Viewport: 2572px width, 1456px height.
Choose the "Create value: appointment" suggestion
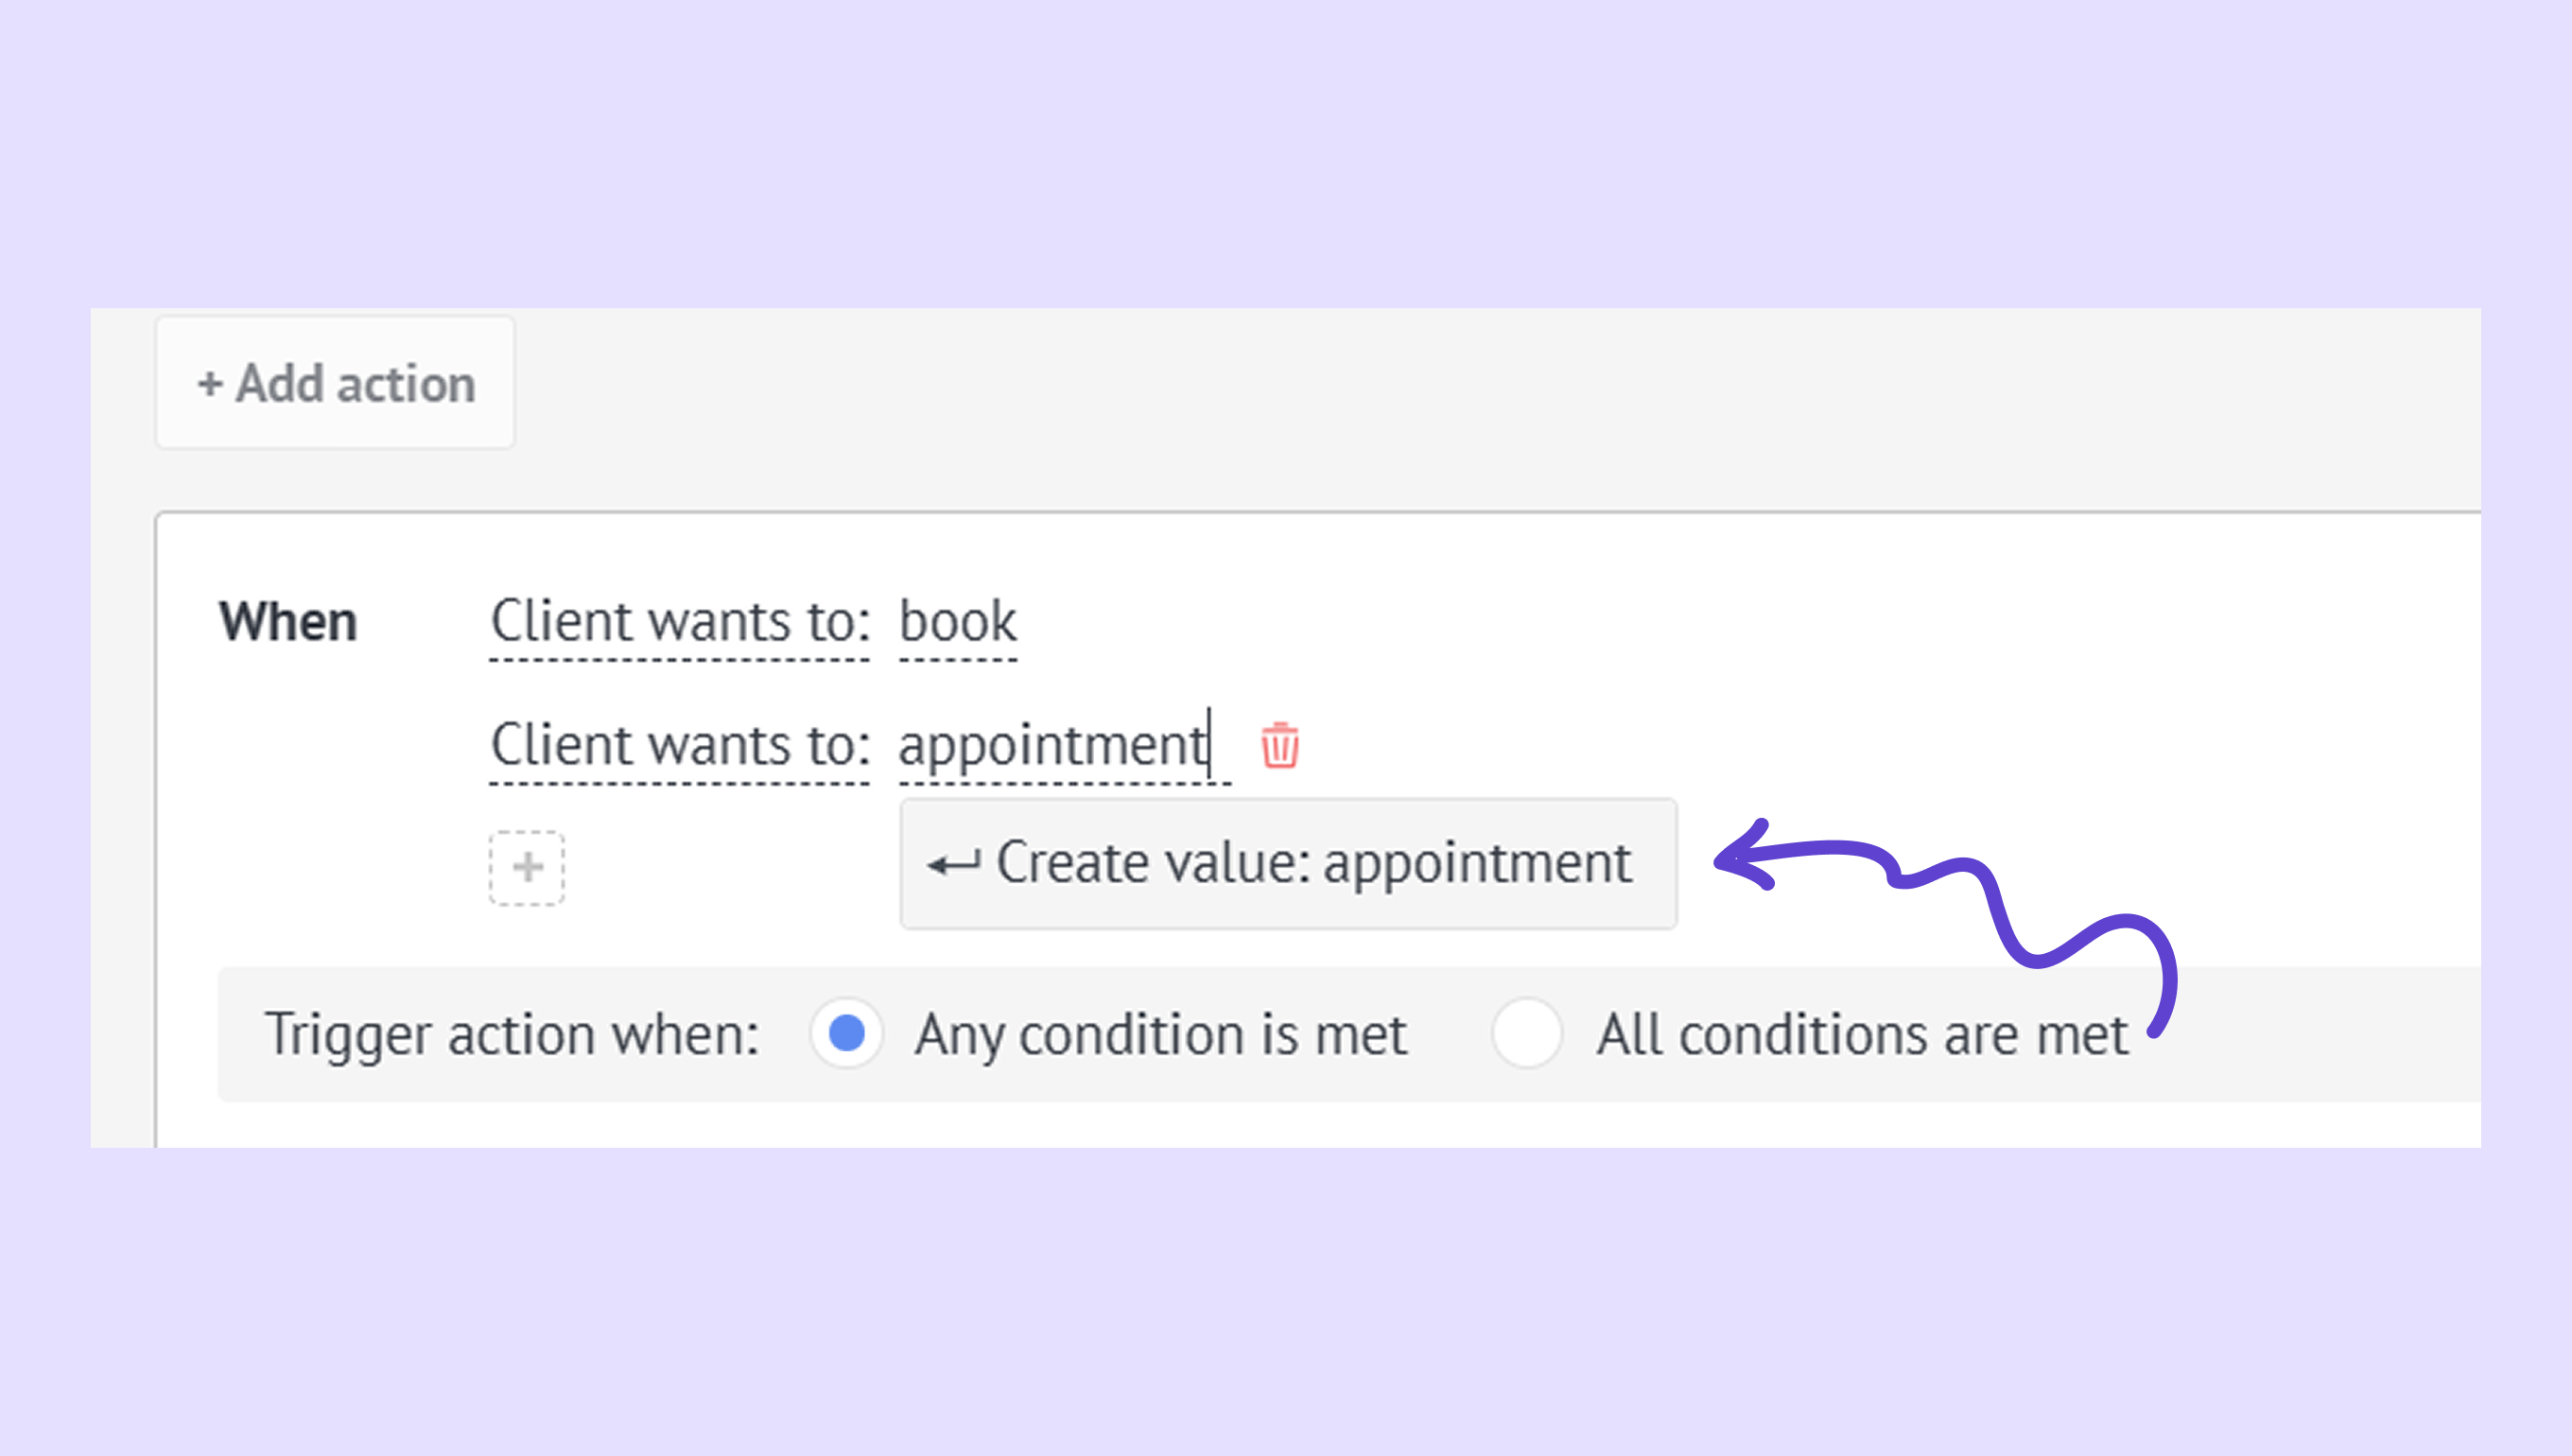click(x=1288, y=864)
